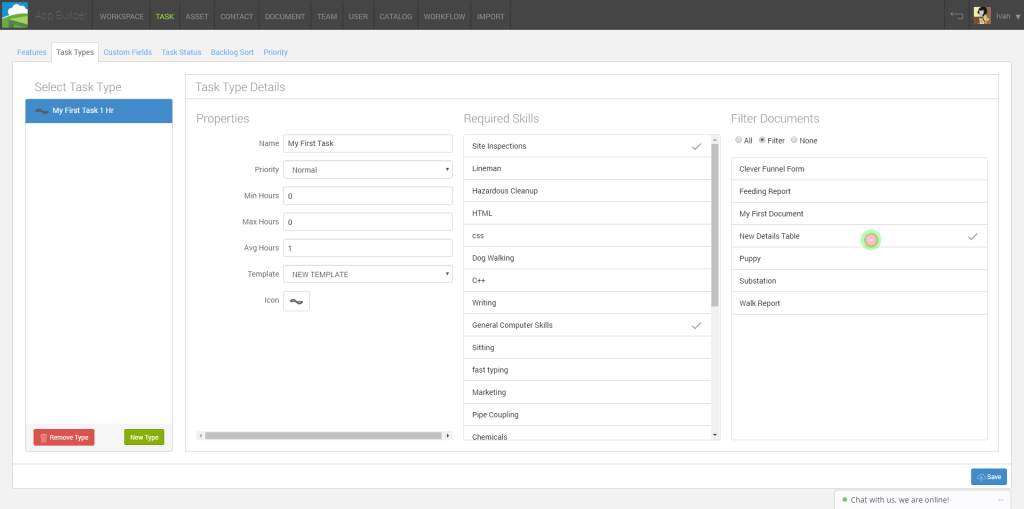Select the C++ skill row
The width and height of the screenshot is (1024, 509).
[x=588, y=280]
